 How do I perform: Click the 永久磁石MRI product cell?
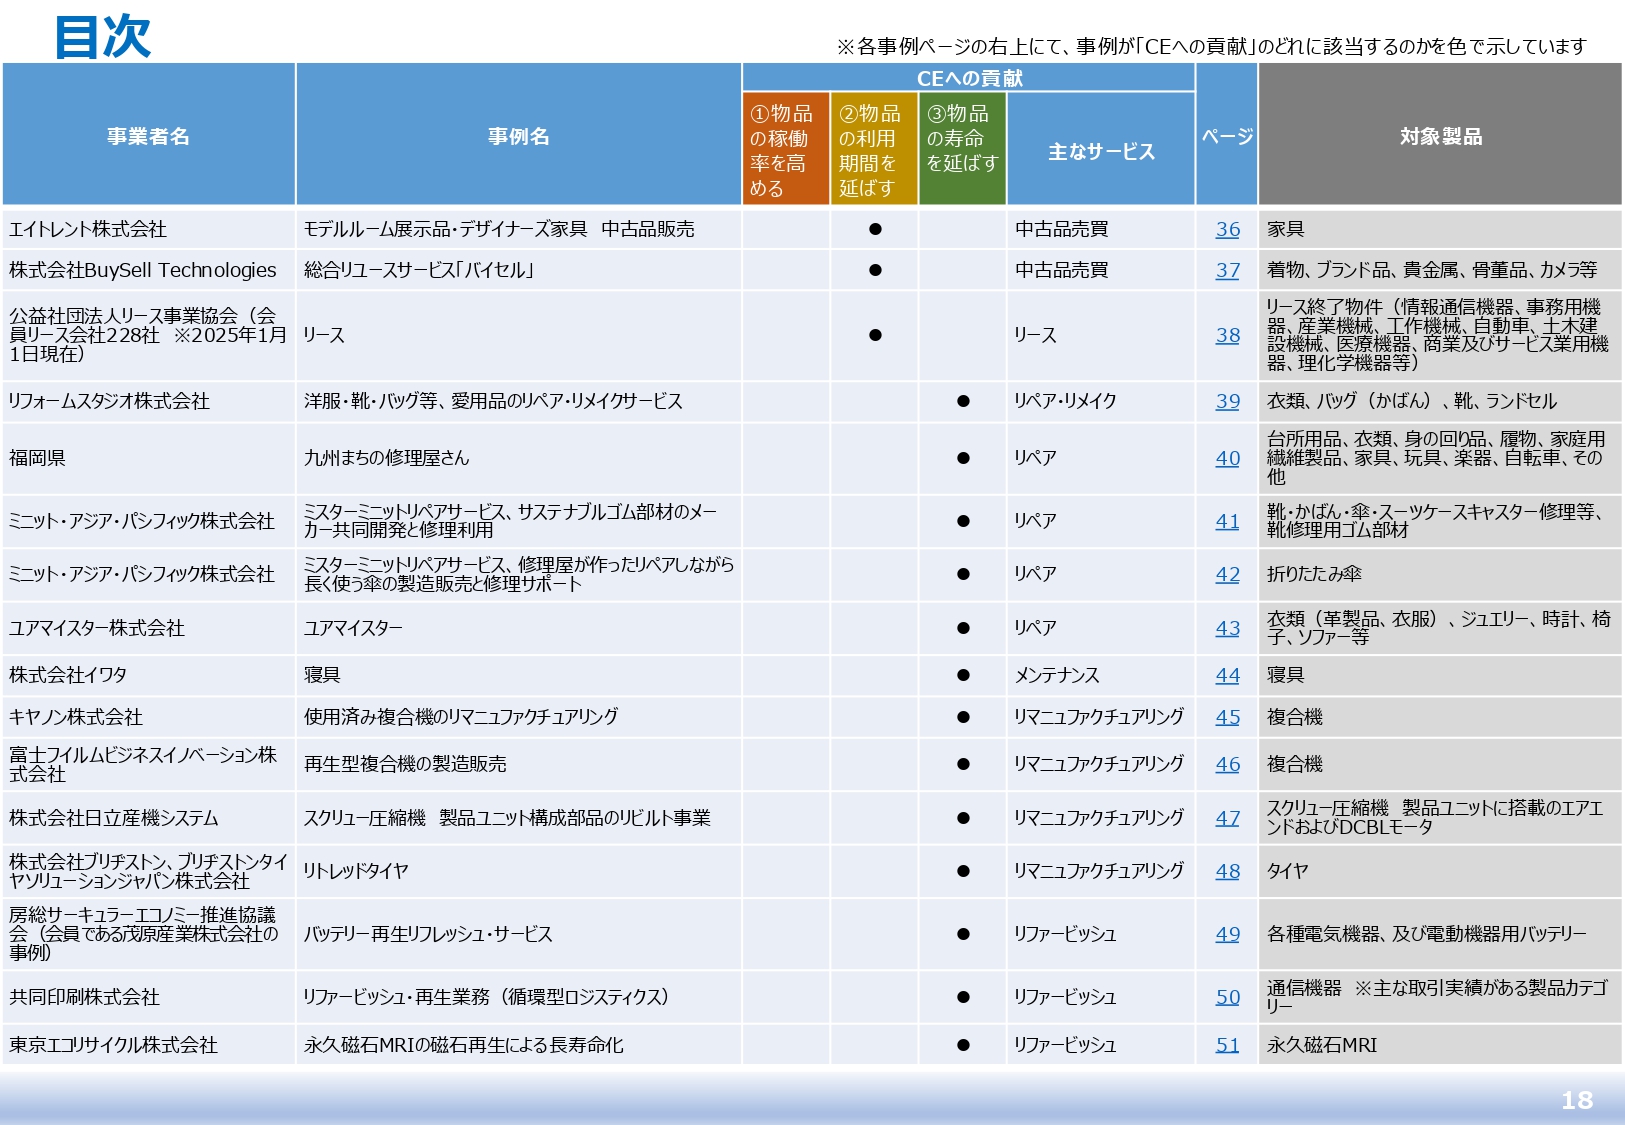(x=1440, y=1045)
